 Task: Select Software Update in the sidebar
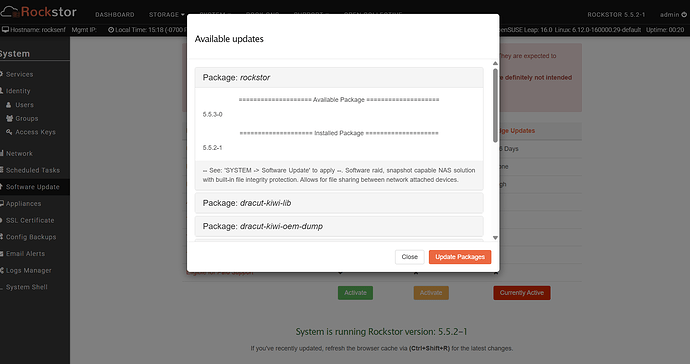[33, 187]
